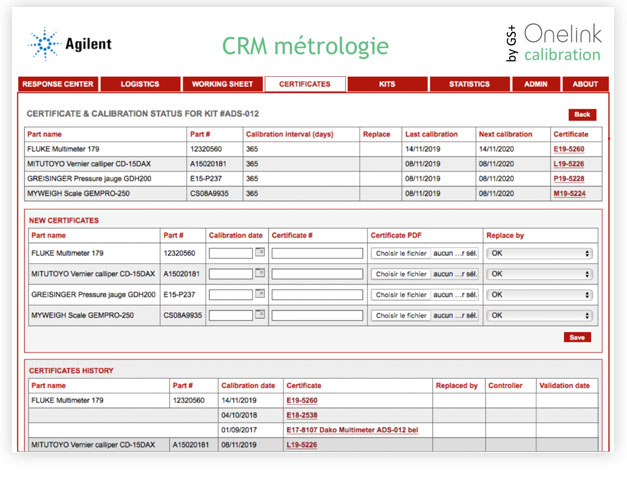Open certificate E19-5260 in status table
The image size is (627, 498).
(569, 149)
